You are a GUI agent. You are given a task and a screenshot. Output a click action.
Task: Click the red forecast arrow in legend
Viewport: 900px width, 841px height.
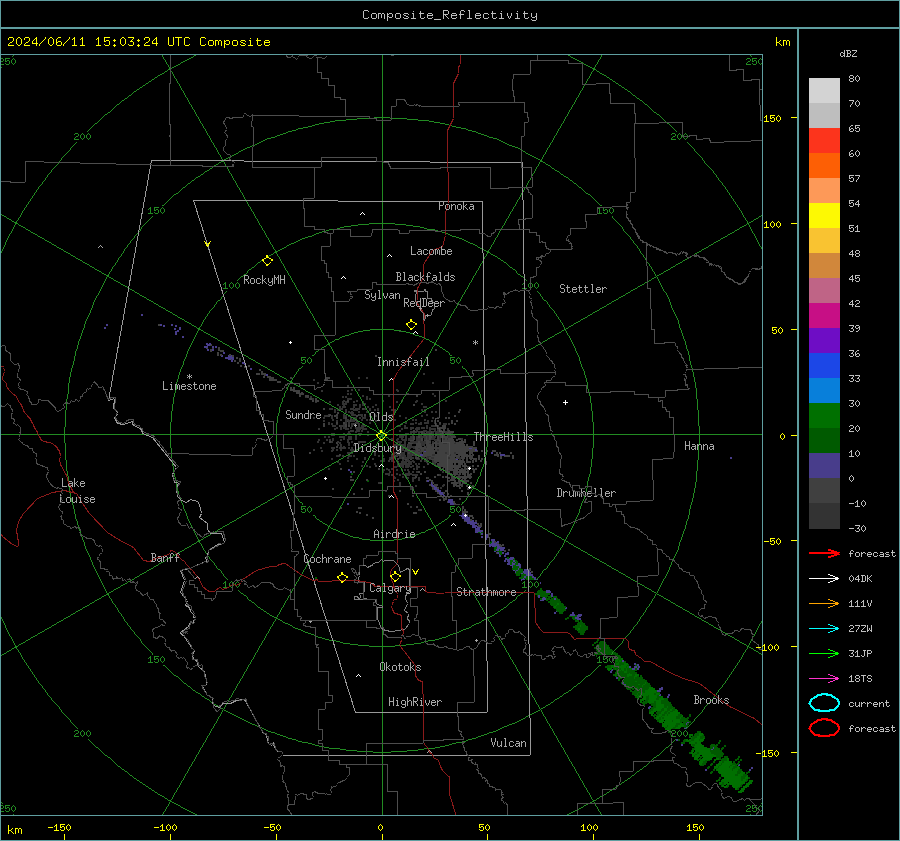824,553
